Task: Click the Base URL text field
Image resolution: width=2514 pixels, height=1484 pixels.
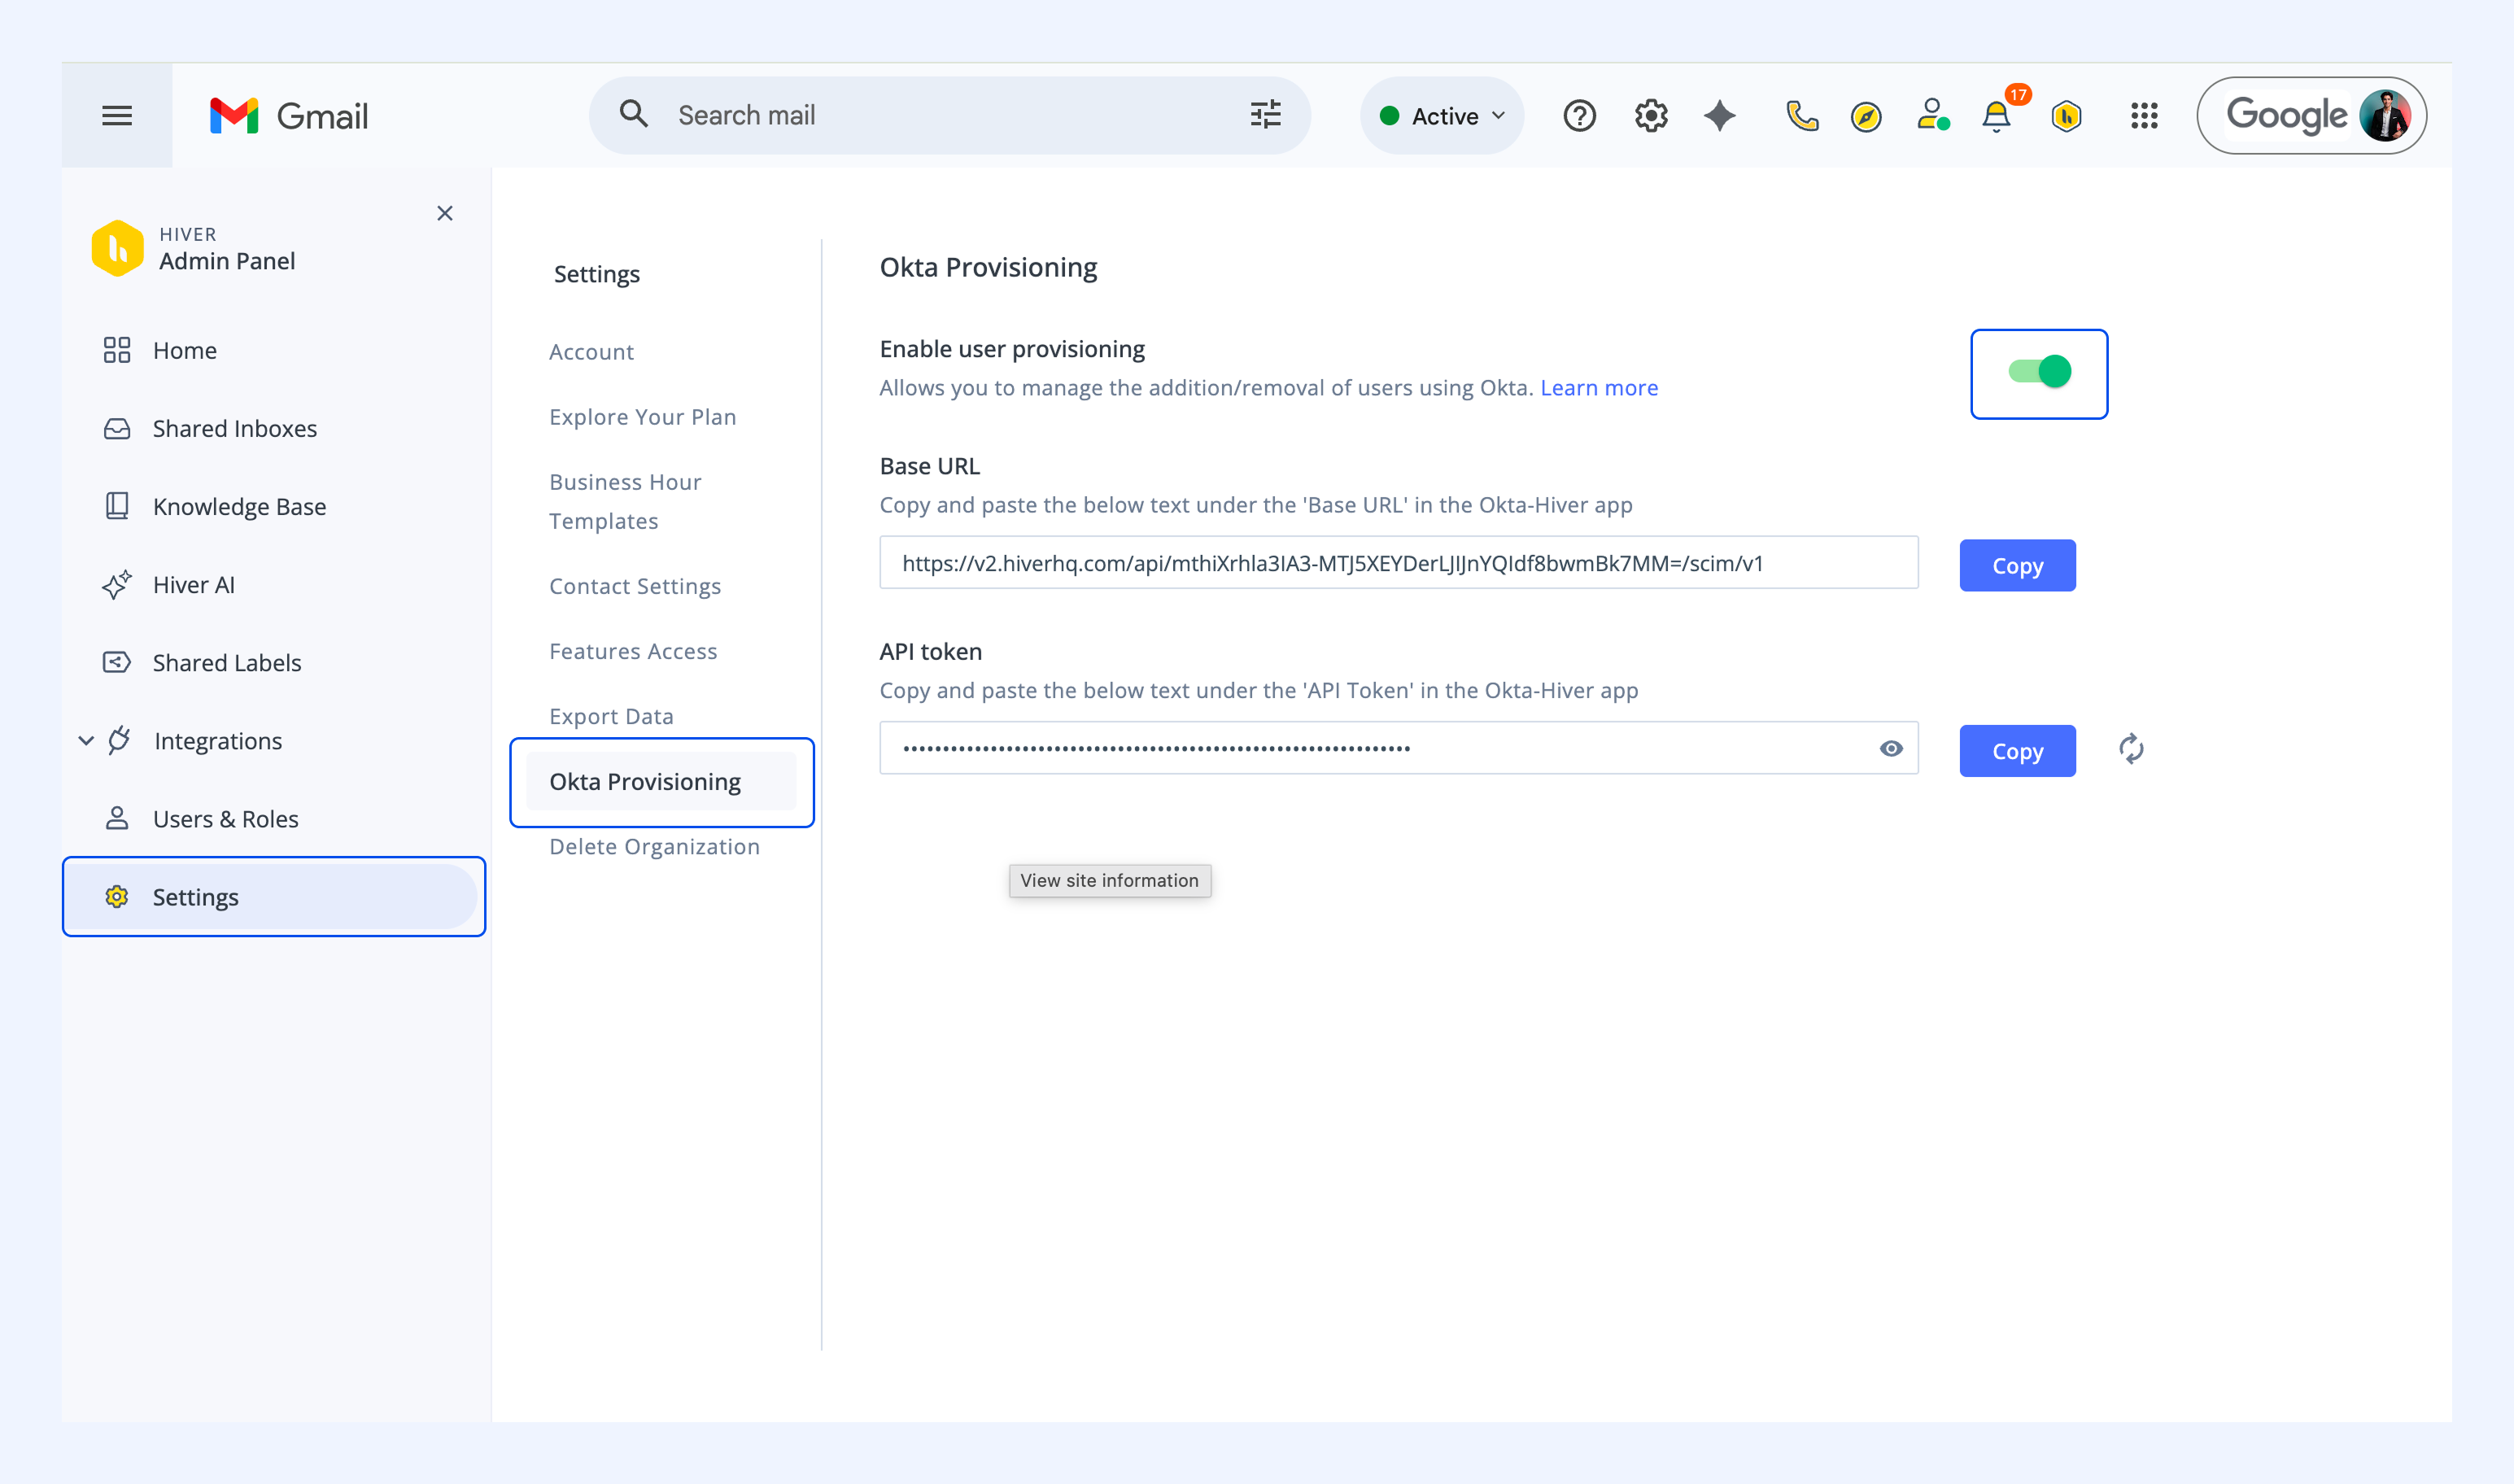Action: coord(1399,563)
